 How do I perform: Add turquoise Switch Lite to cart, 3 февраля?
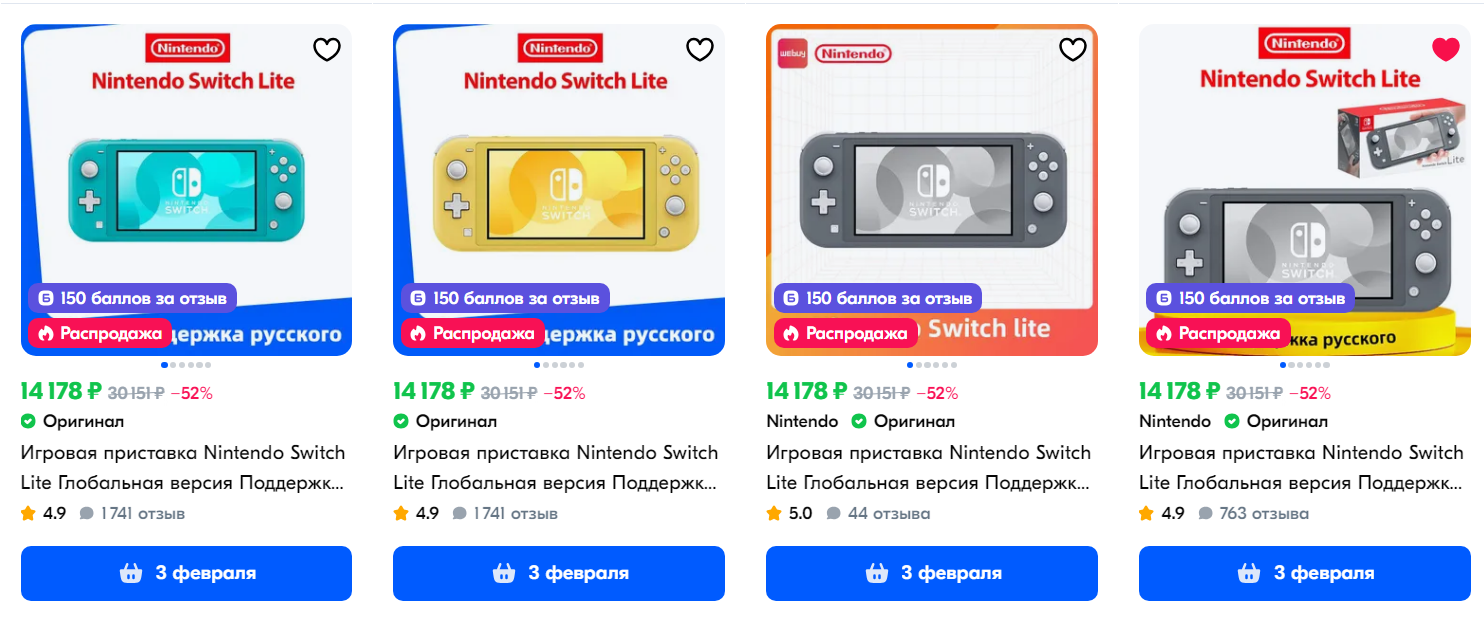(186, 573)
